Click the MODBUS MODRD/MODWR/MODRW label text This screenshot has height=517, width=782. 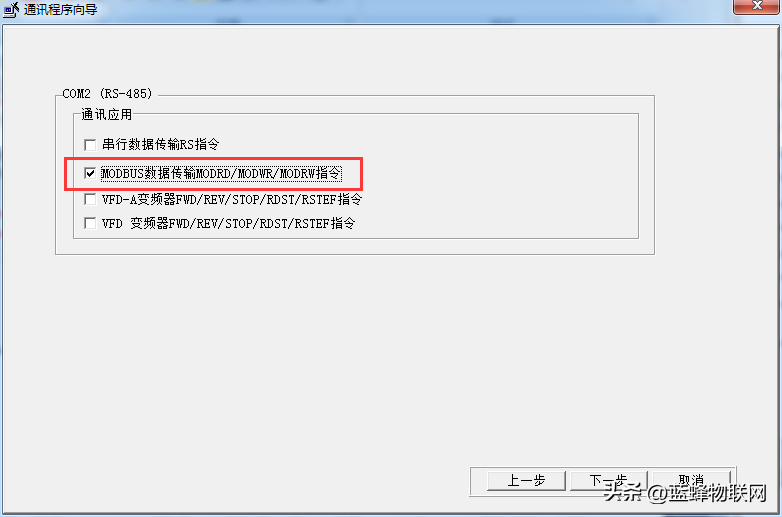click(x=221, y=173)
